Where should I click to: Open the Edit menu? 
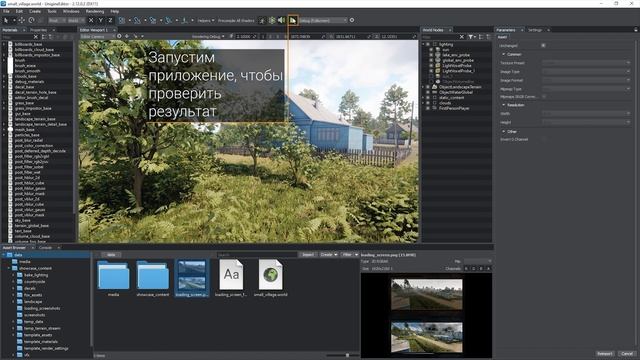click(x=19, y=11)
